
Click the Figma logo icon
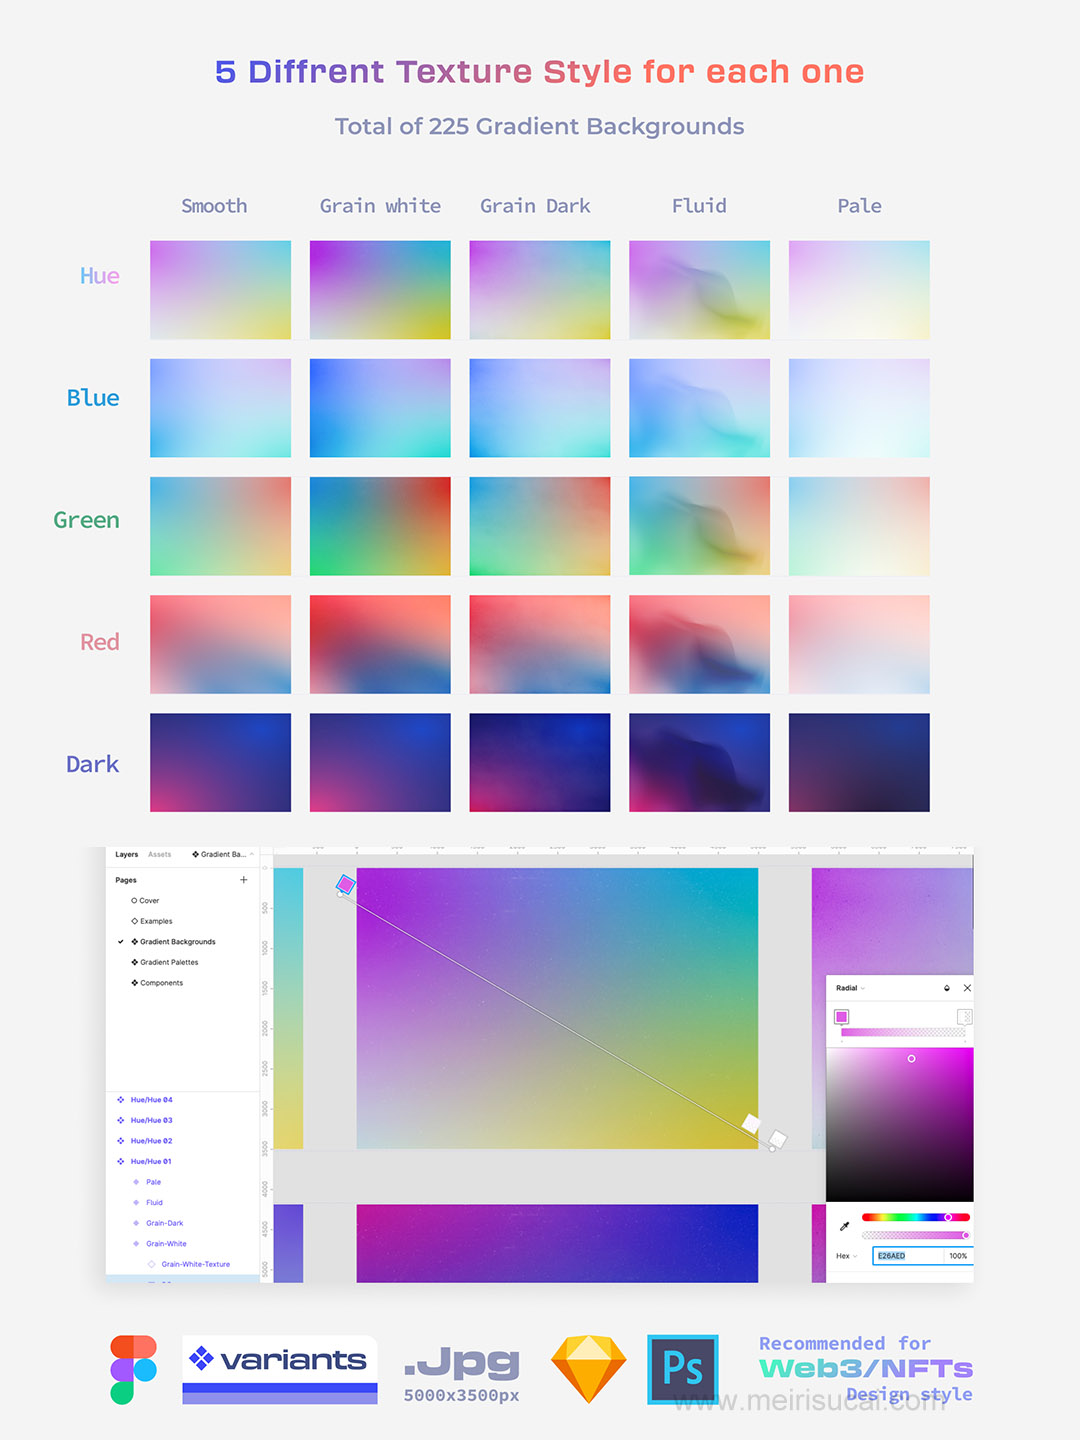(x=133, y=1369)
